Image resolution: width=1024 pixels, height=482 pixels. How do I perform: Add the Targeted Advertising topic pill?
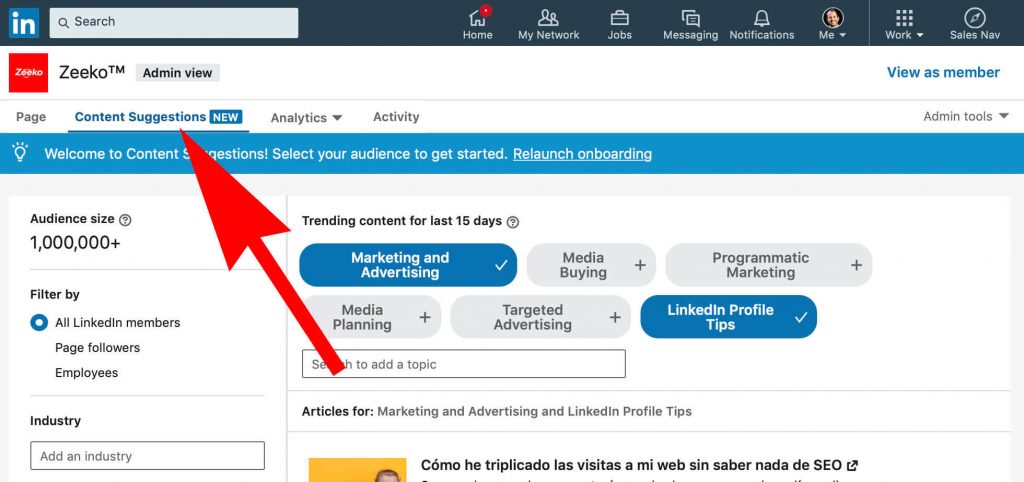click(540, 317)
